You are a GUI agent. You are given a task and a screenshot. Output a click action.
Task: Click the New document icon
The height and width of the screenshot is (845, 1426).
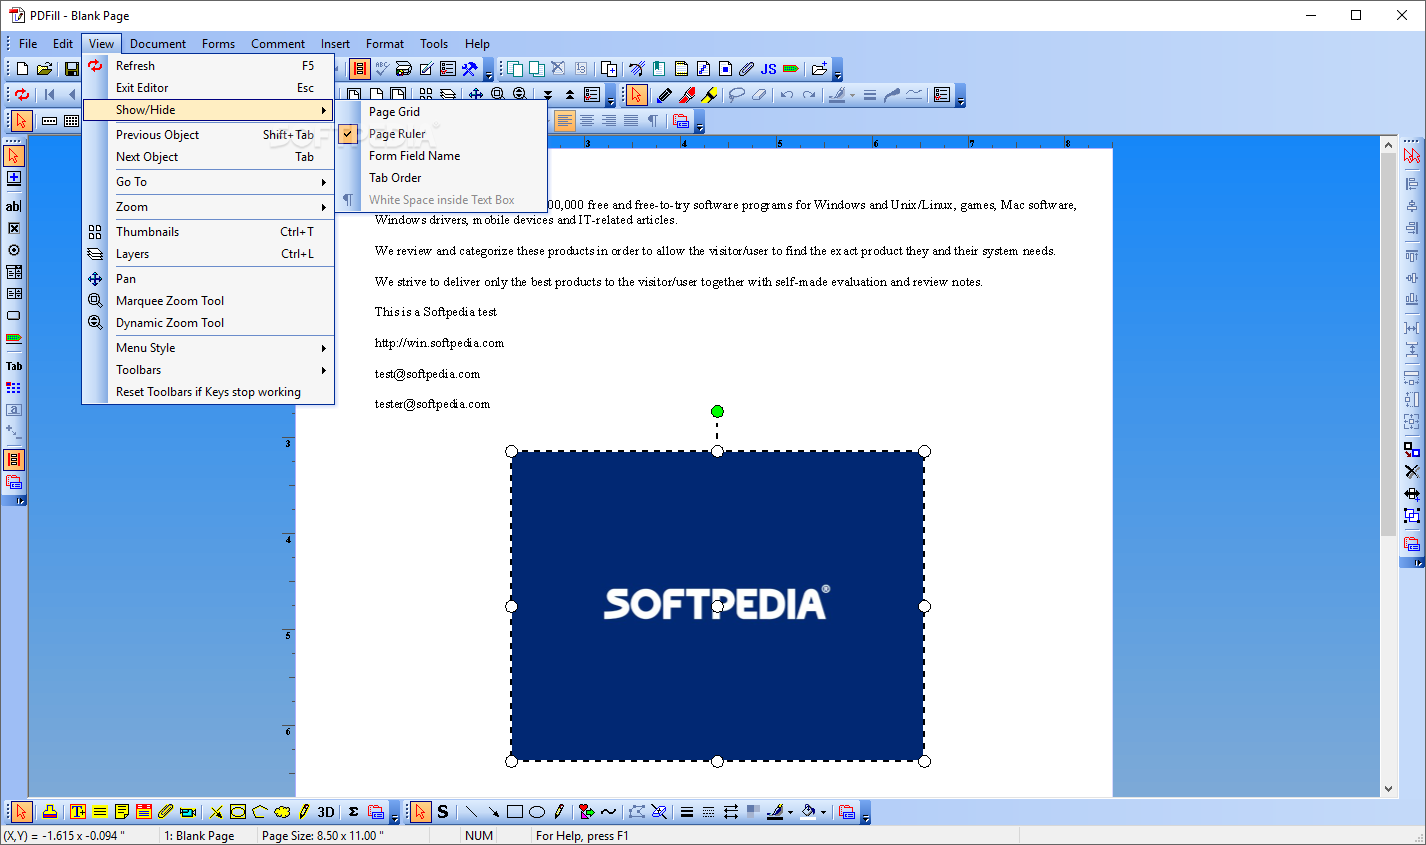coord(22,69)
